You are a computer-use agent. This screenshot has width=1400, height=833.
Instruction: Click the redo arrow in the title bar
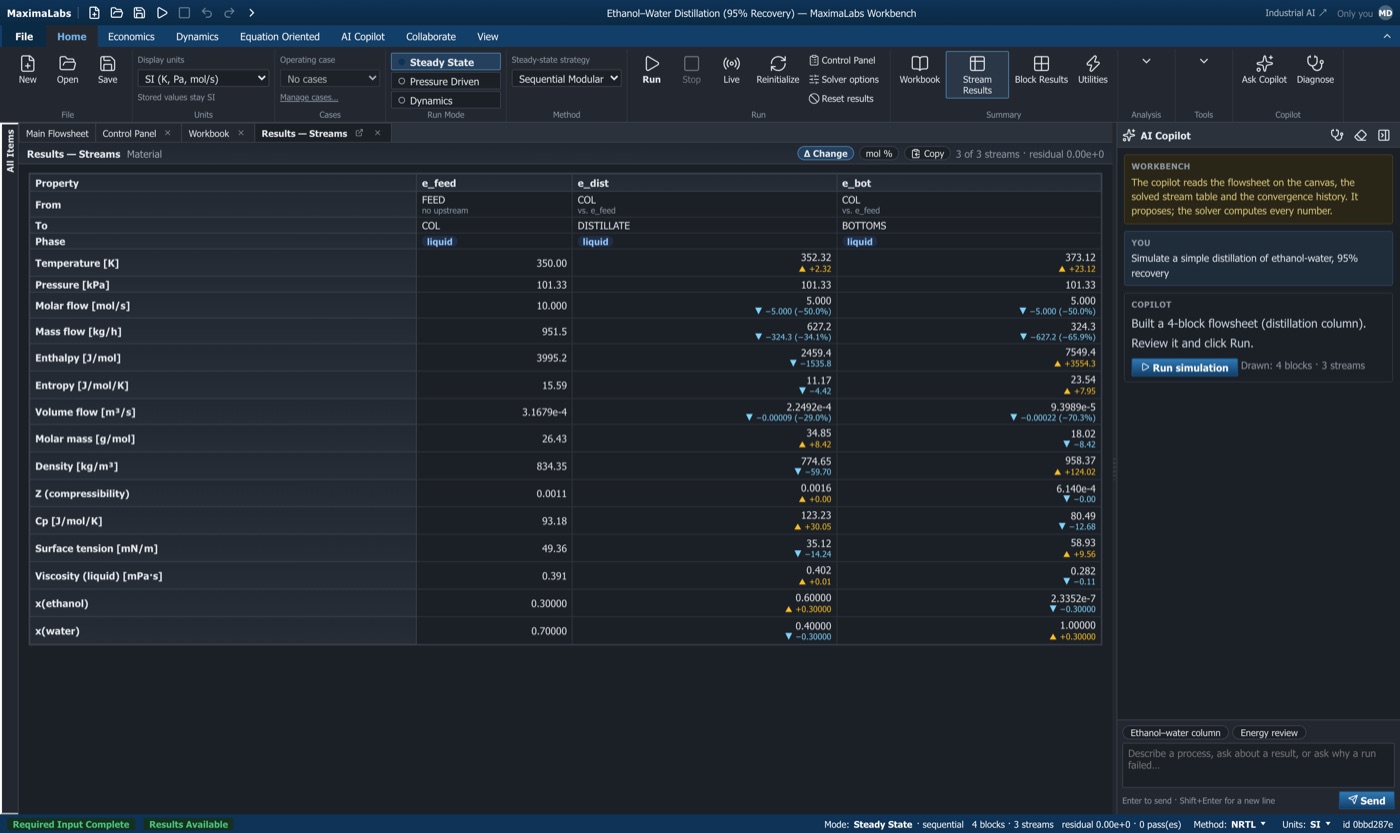(229, 13)
